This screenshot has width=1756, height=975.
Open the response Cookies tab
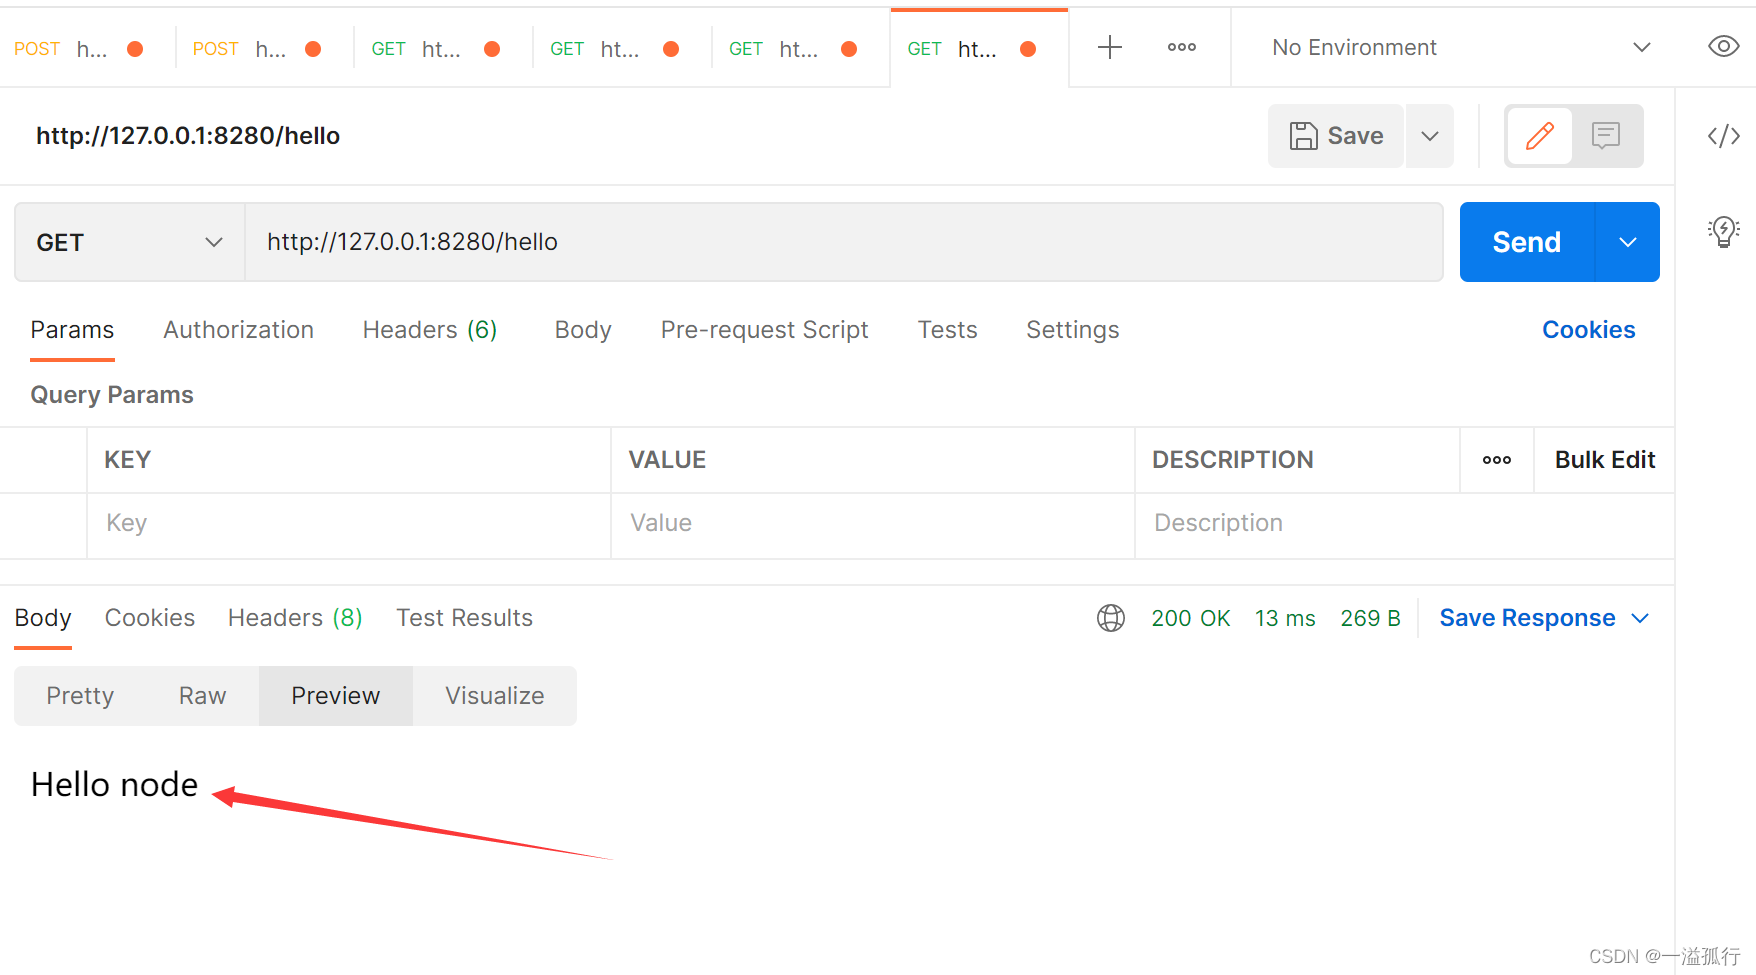[150, 618]
